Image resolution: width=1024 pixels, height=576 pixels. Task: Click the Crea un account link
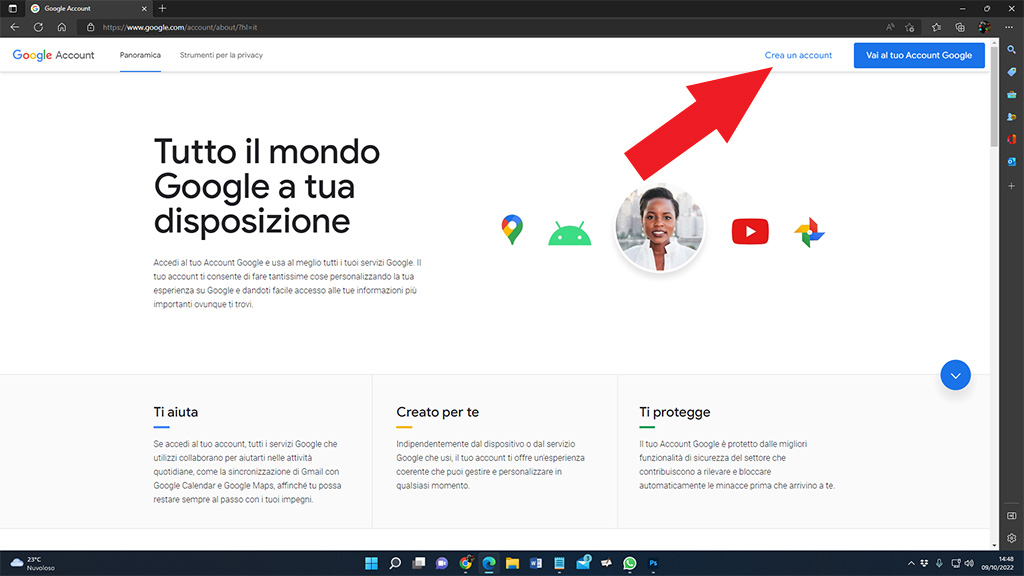coord(798,56)
